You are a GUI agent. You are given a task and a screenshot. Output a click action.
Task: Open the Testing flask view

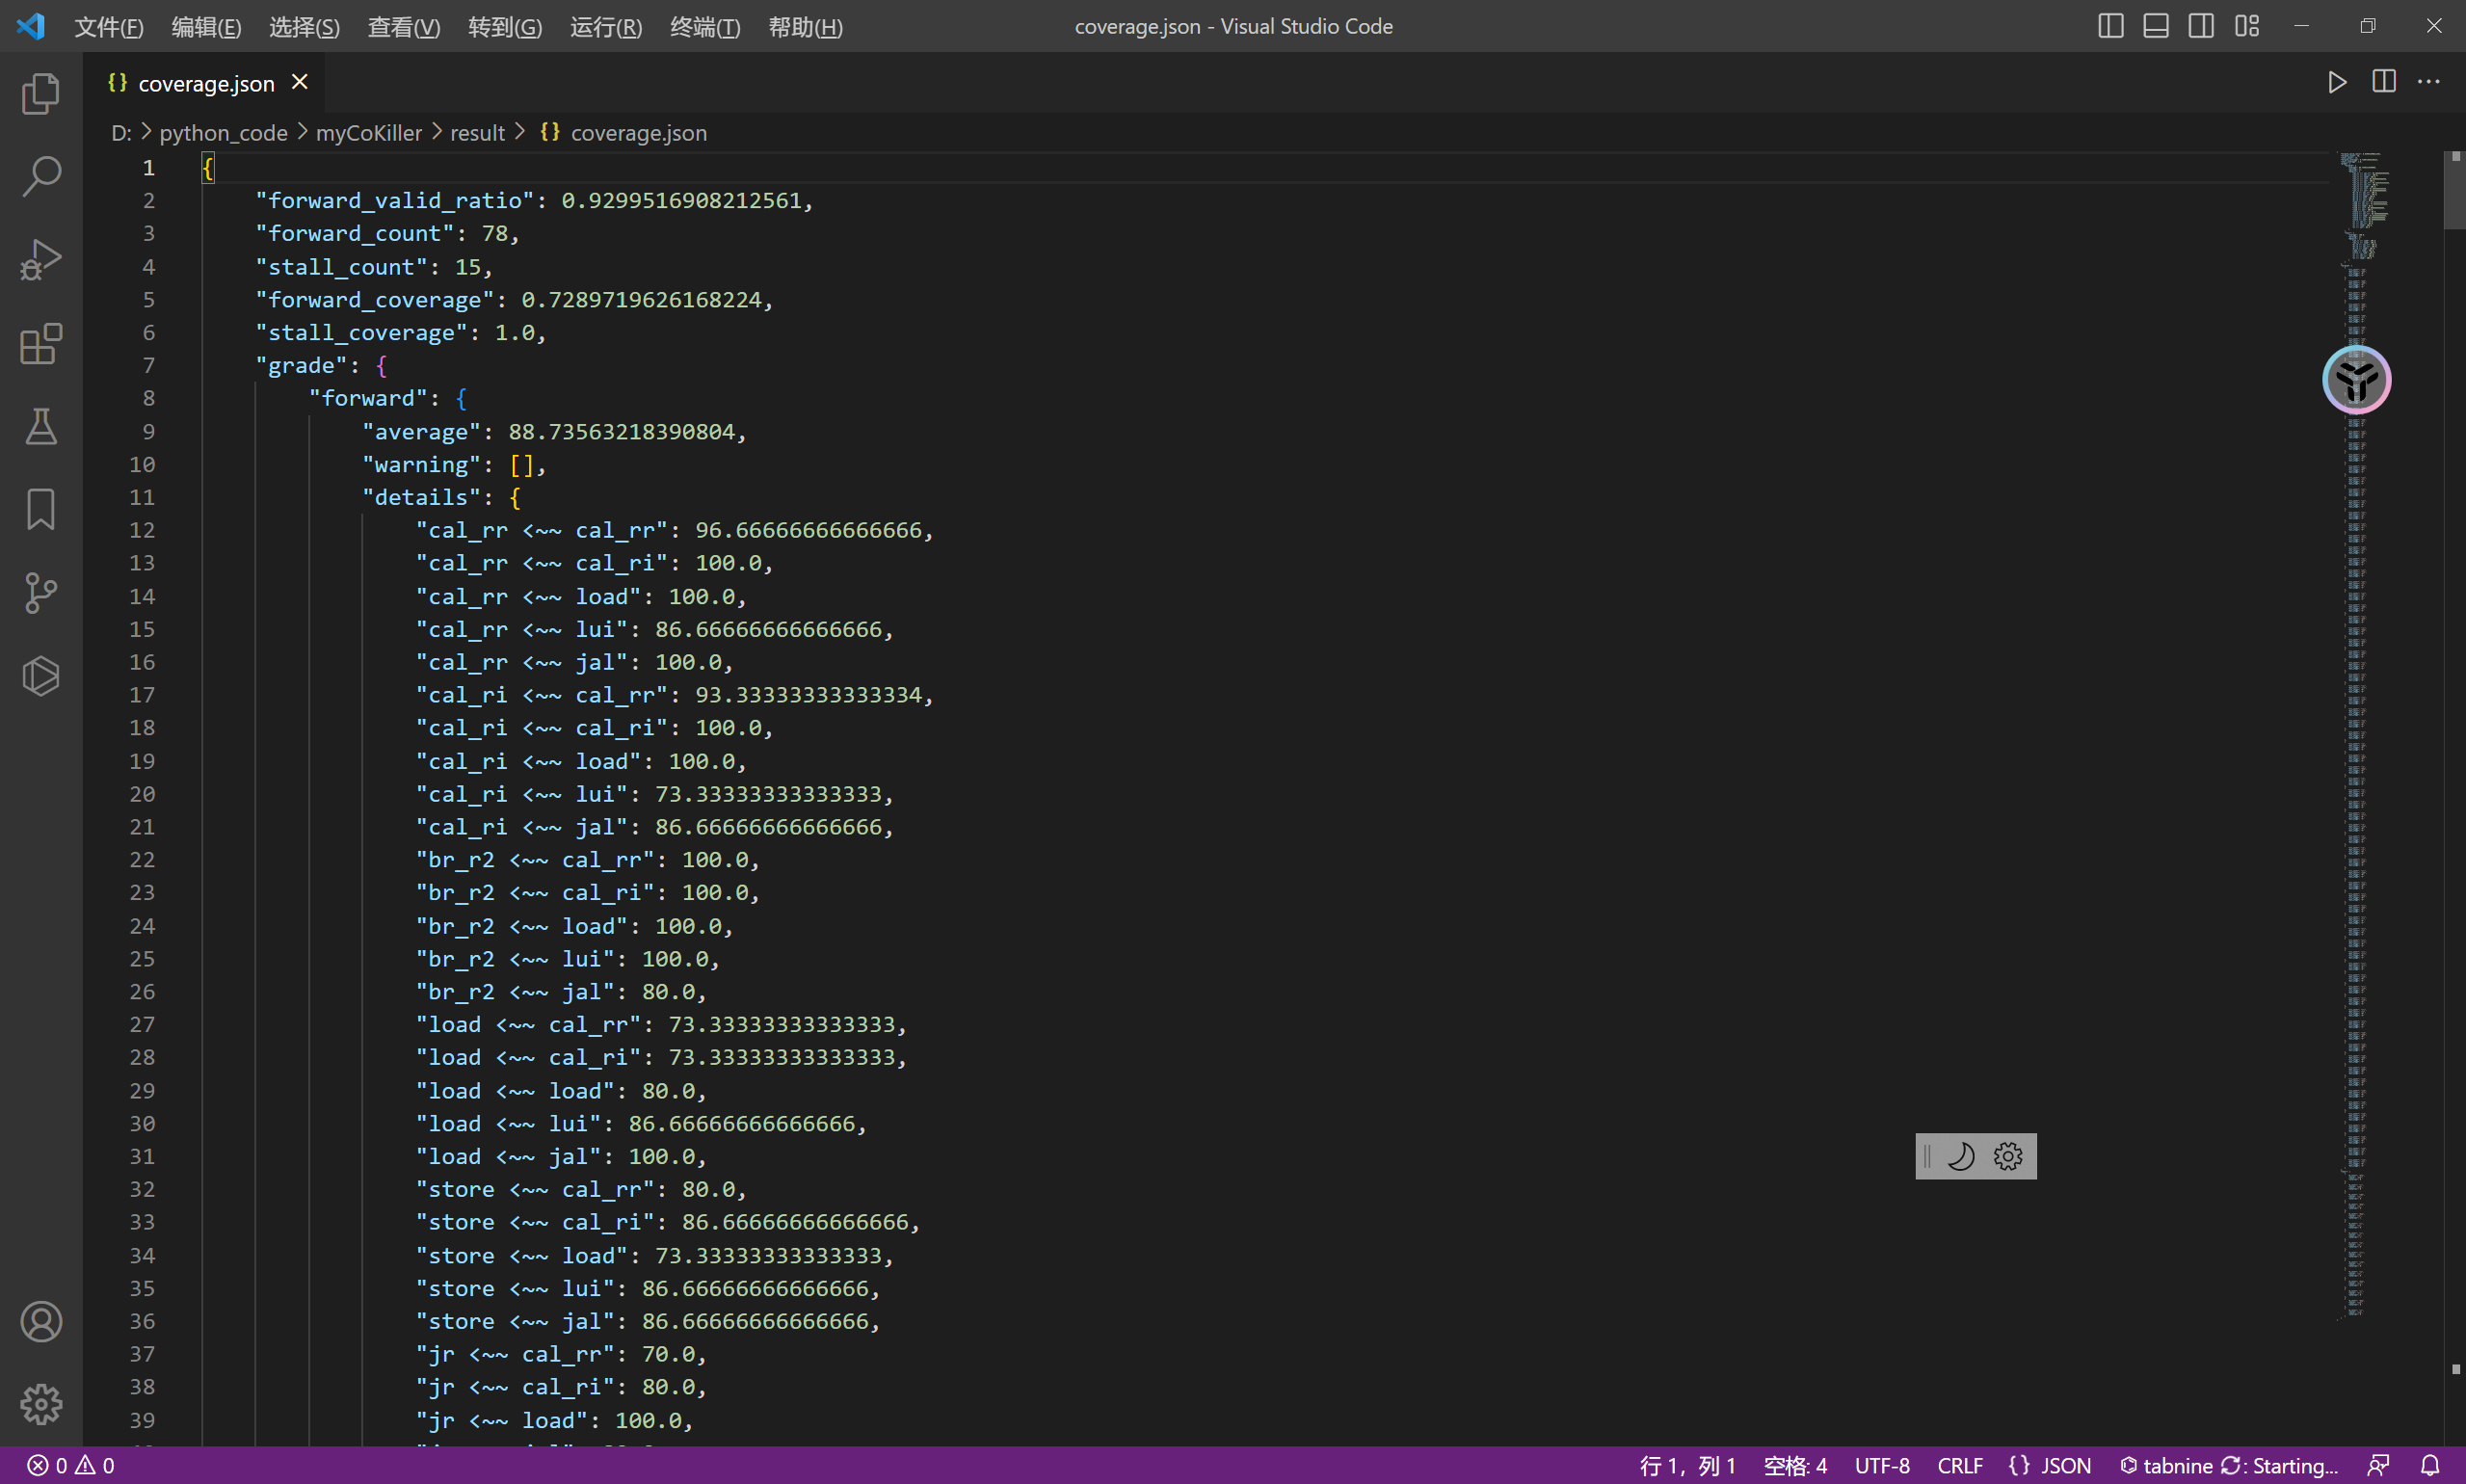click(41, 426)
